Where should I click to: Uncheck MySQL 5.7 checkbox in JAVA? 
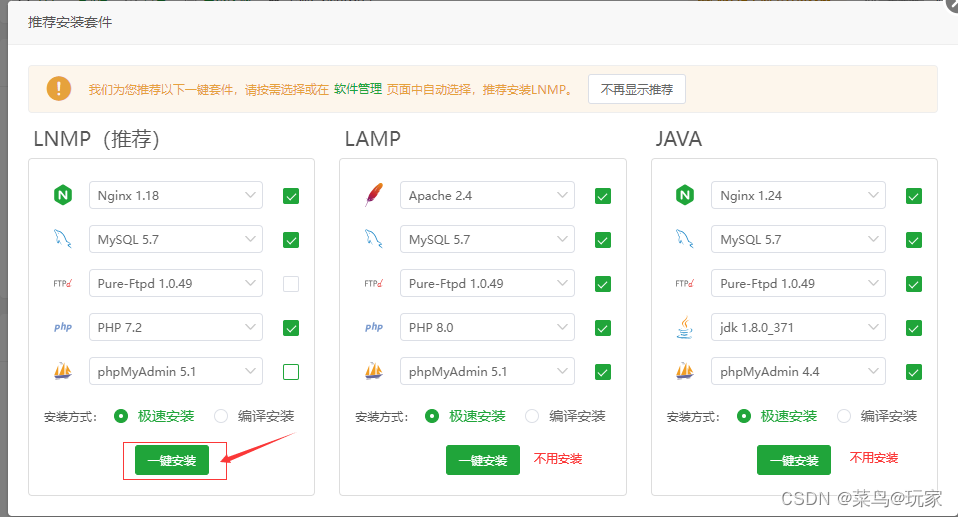point(914,240)
